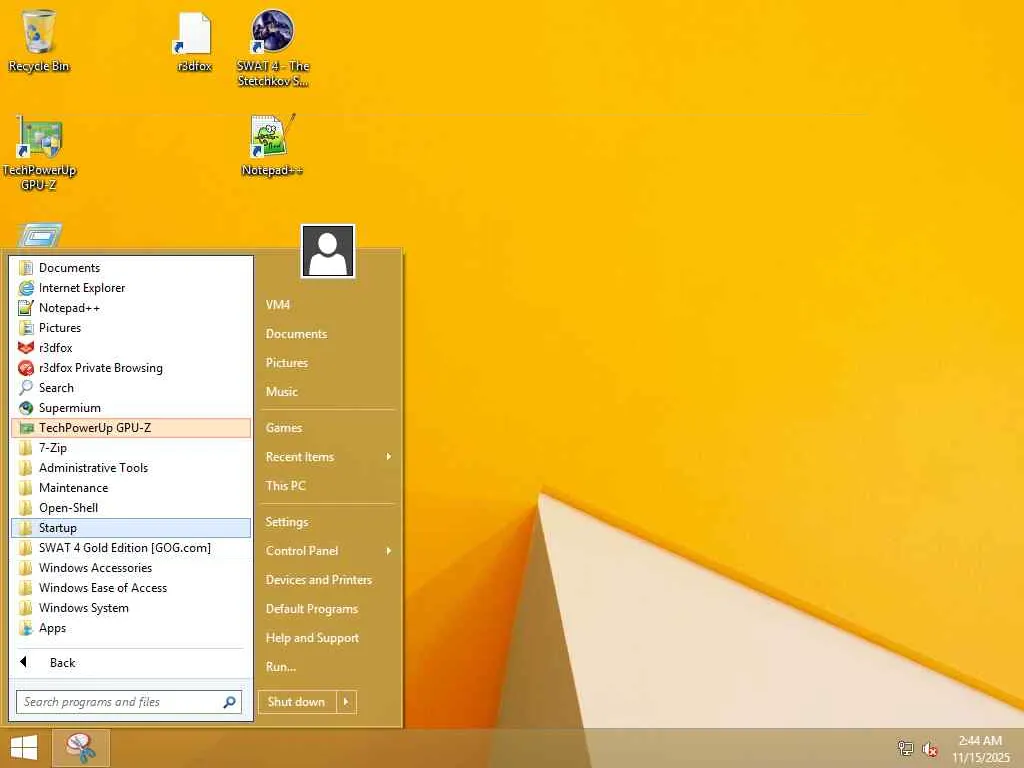Expand the SWAT 4 Gold Edition folder
The height and width of the screenshot is (768, 1024).
131,548
